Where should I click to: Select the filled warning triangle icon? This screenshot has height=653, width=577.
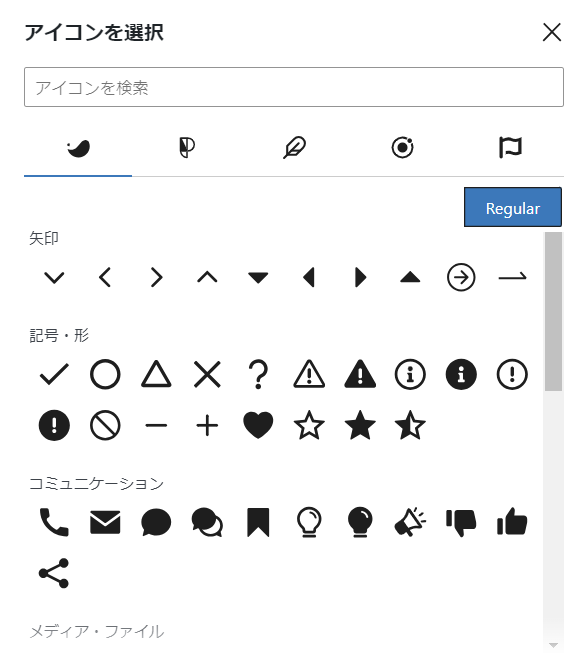tap(360, 374)
